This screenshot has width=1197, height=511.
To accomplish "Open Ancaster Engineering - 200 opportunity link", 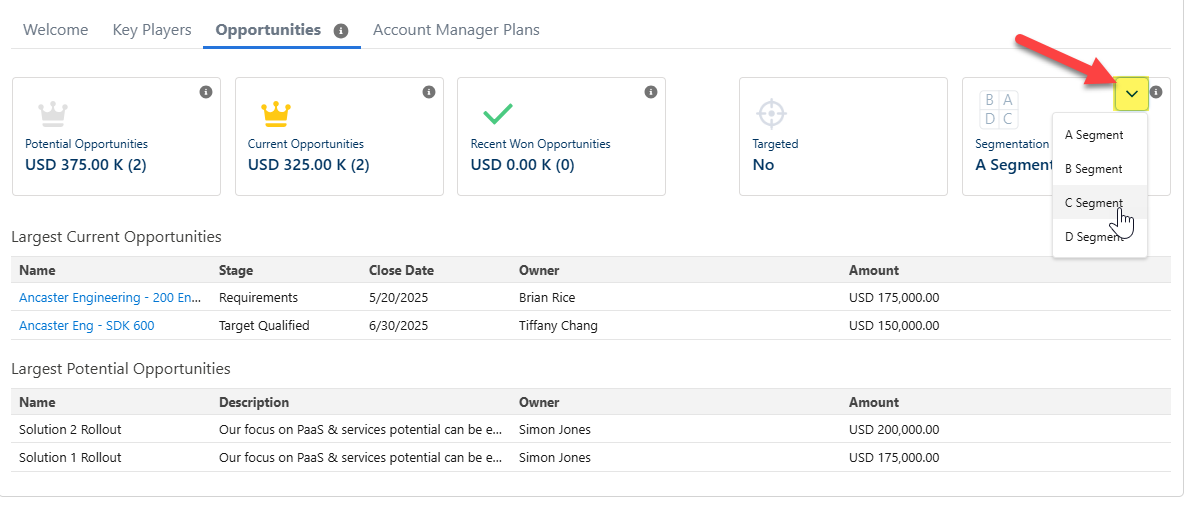I will 110,298.
